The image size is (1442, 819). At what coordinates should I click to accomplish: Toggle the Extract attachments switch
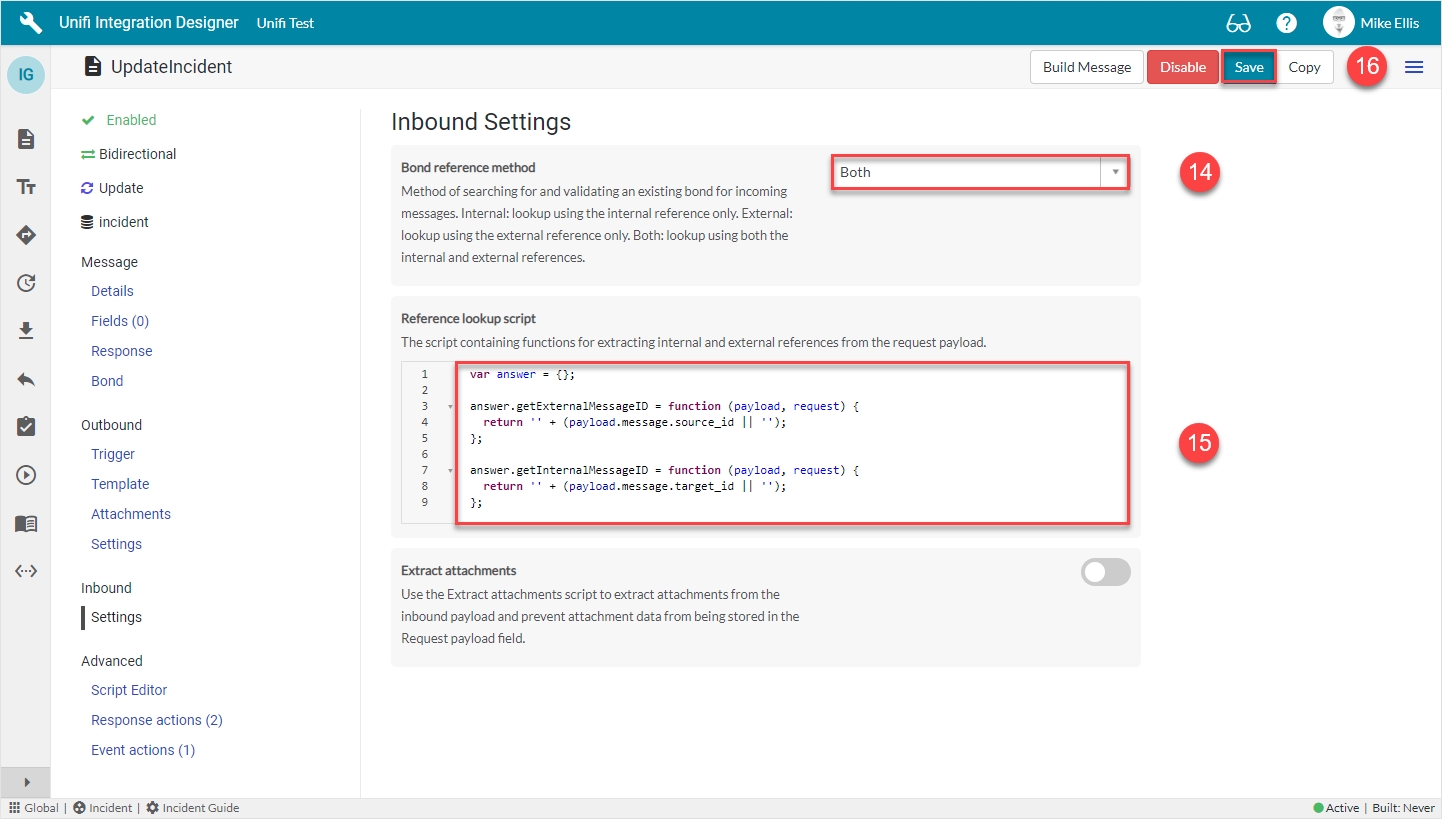coord(1105,572)
